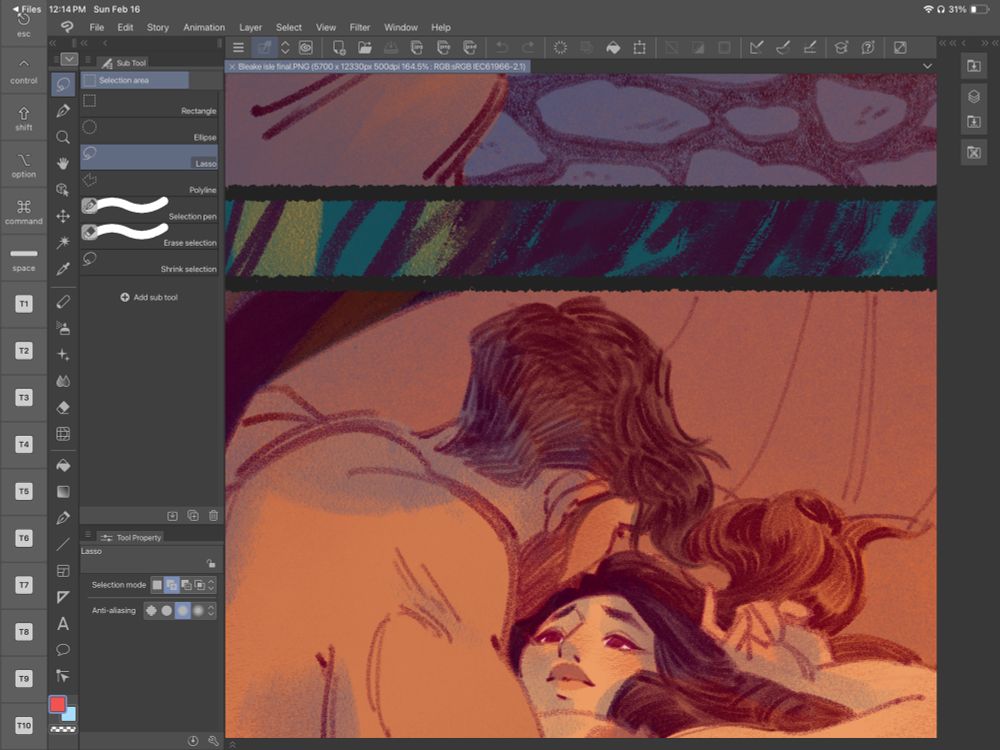Select the Blend tool with droplets icon
This screenshot has width=1000, height=750.
tap(62, 381)
